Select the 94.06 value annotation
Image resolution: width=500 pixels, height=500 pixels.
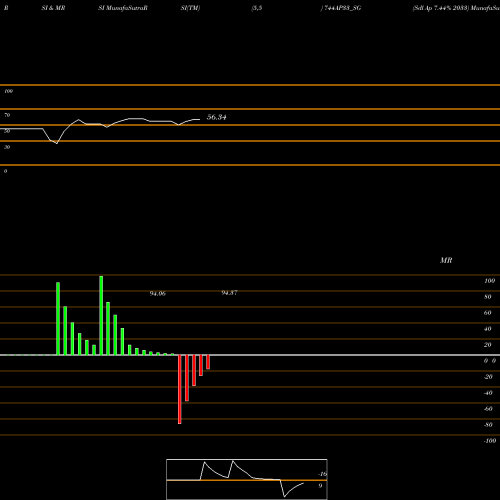click(x=158, y=294)
